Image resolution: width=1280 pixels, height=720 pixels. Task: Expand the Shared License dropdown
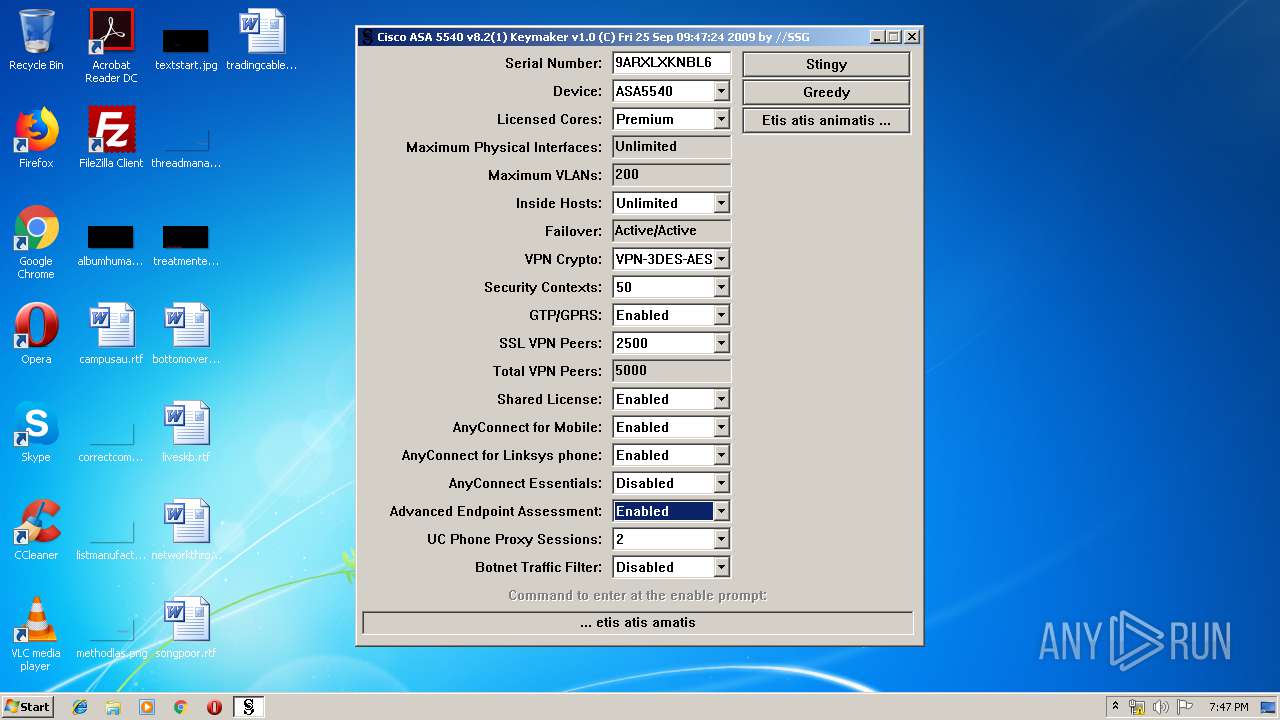pos(722,399)
